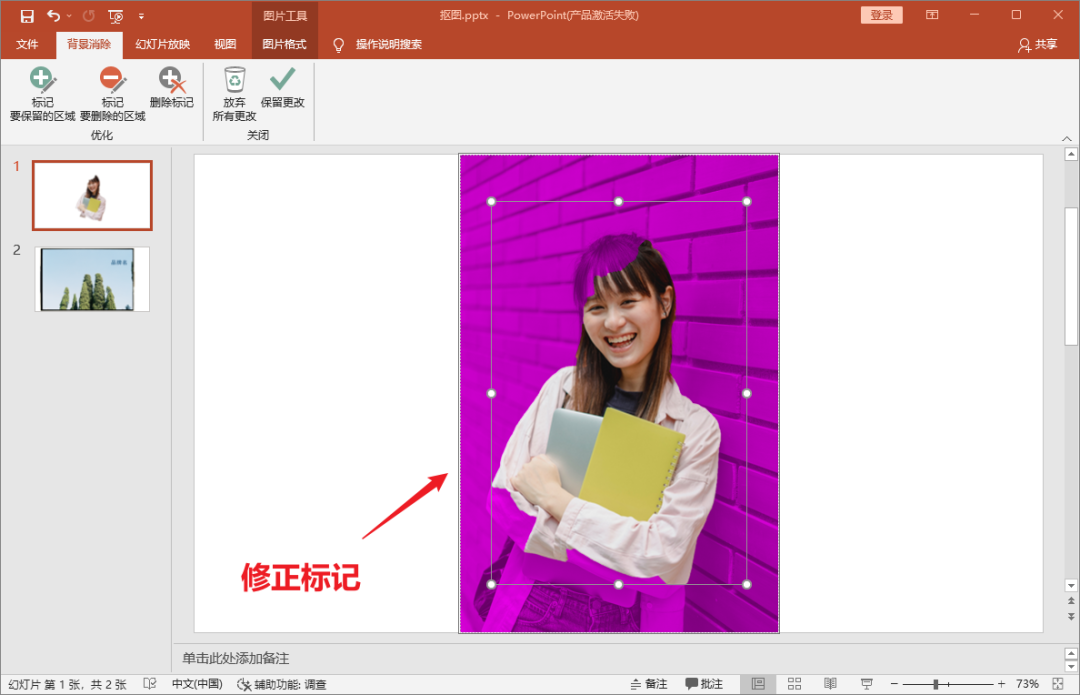Open the ribbon display options icon

coord(932,14)
